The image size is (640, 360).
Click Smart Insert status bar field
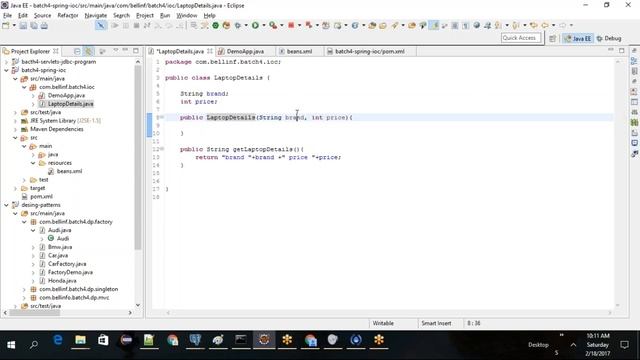point(436,323)
